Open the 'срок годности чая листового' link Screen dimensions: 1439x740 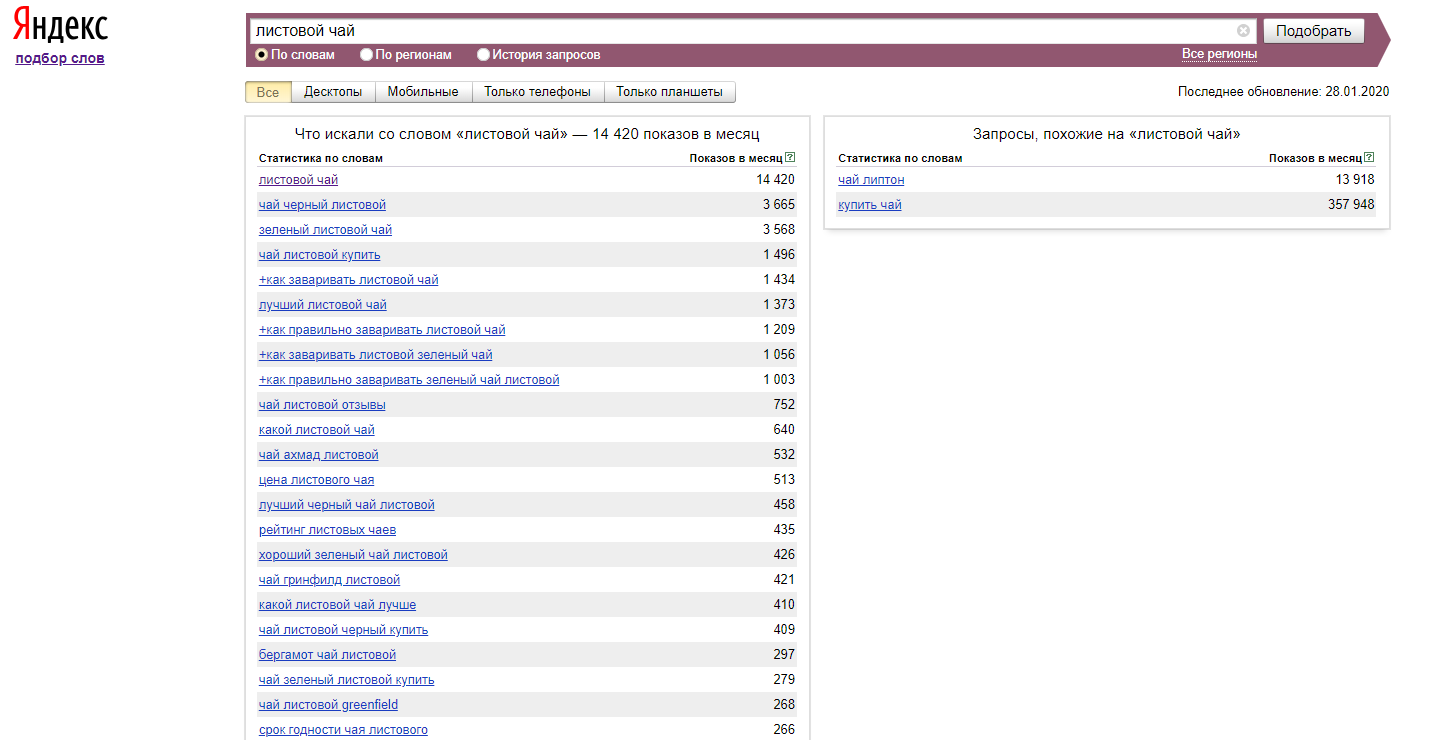click(x=343, y=730)
